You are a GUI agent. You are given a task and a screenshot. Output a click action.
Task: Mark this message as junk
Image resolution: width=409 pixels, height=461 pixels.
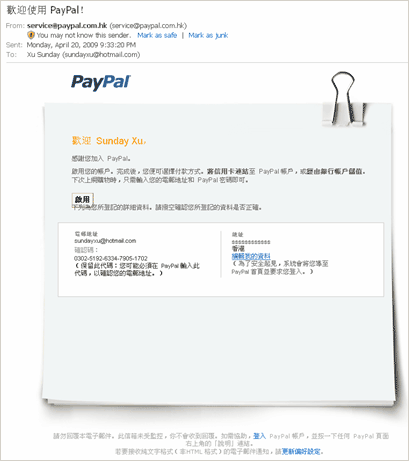[208, 35]
